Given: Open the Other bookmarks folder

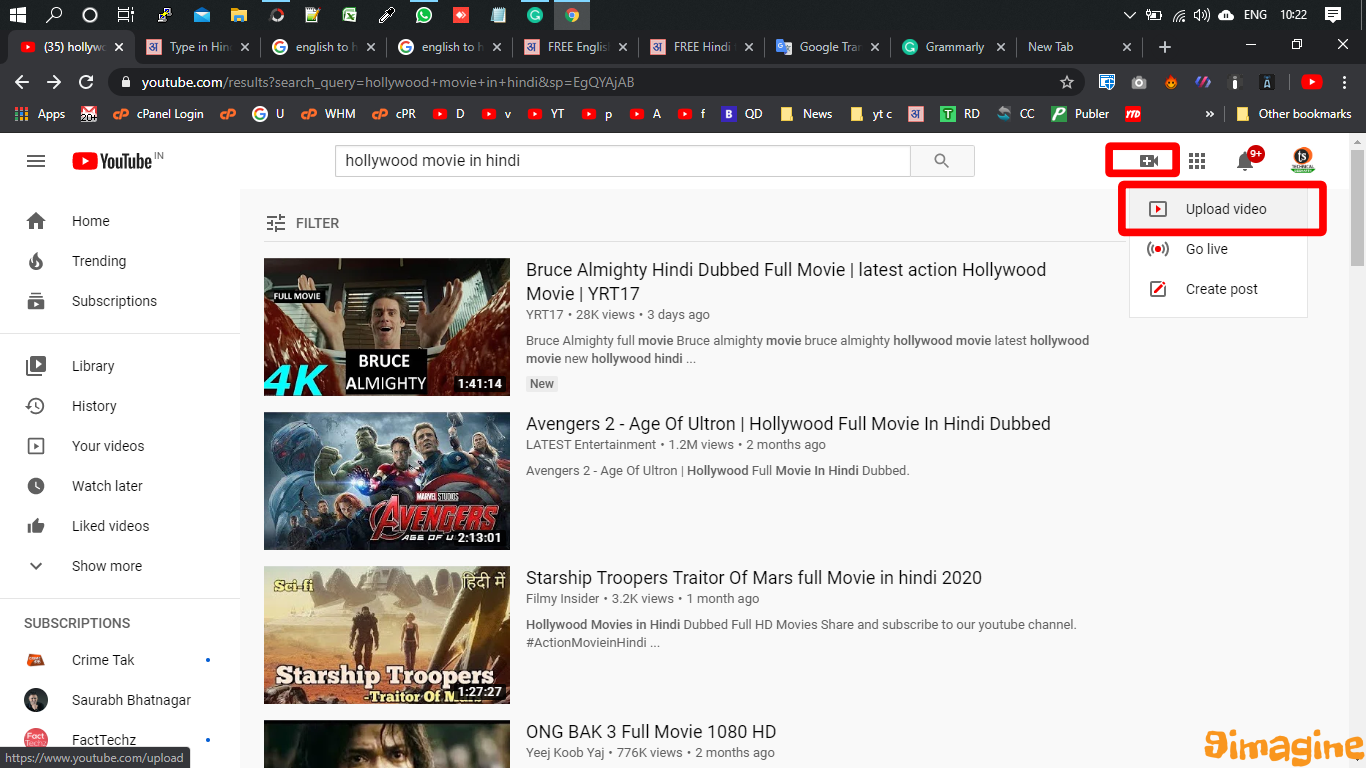Looking at the screenshot, I should point(1294,114).
